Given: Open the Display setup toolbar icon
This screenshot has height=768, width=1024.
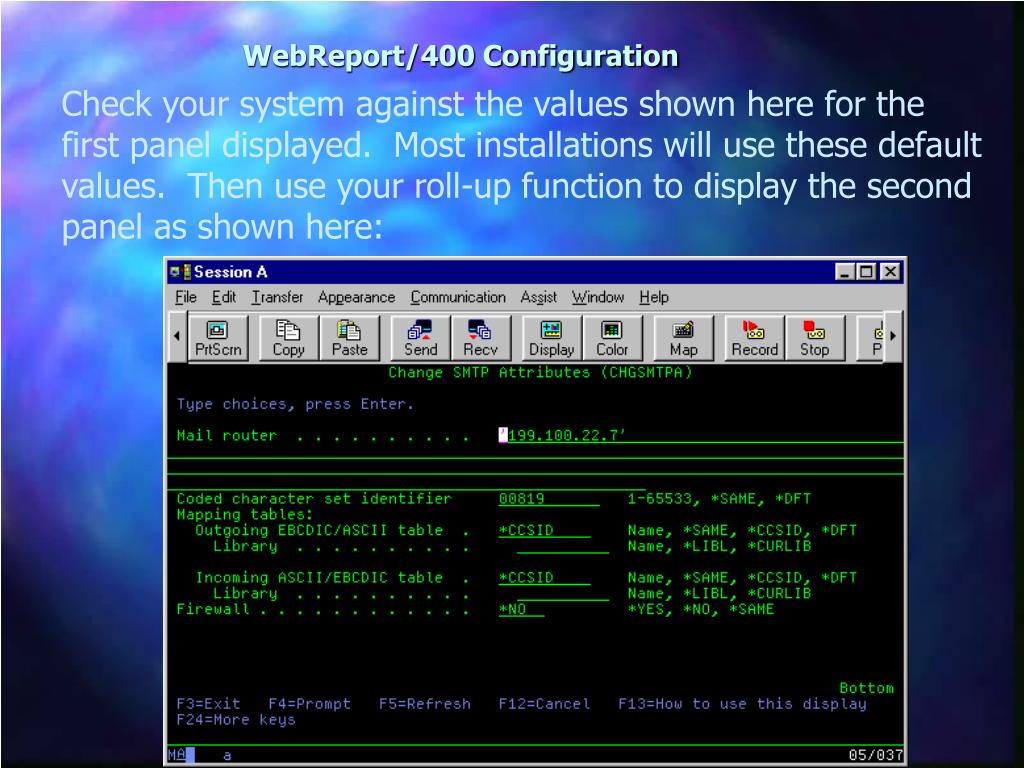Looking at the screenshot, I should pos(551,338).
